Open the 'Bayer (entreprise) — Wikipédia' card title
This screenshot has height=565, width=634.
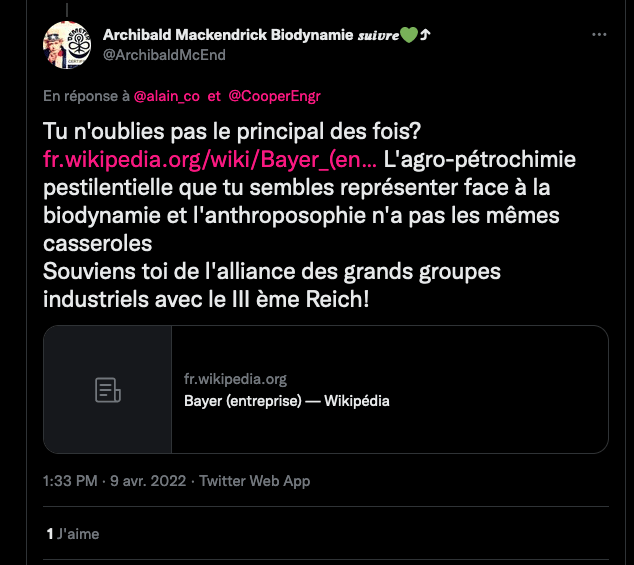point(286,401)
